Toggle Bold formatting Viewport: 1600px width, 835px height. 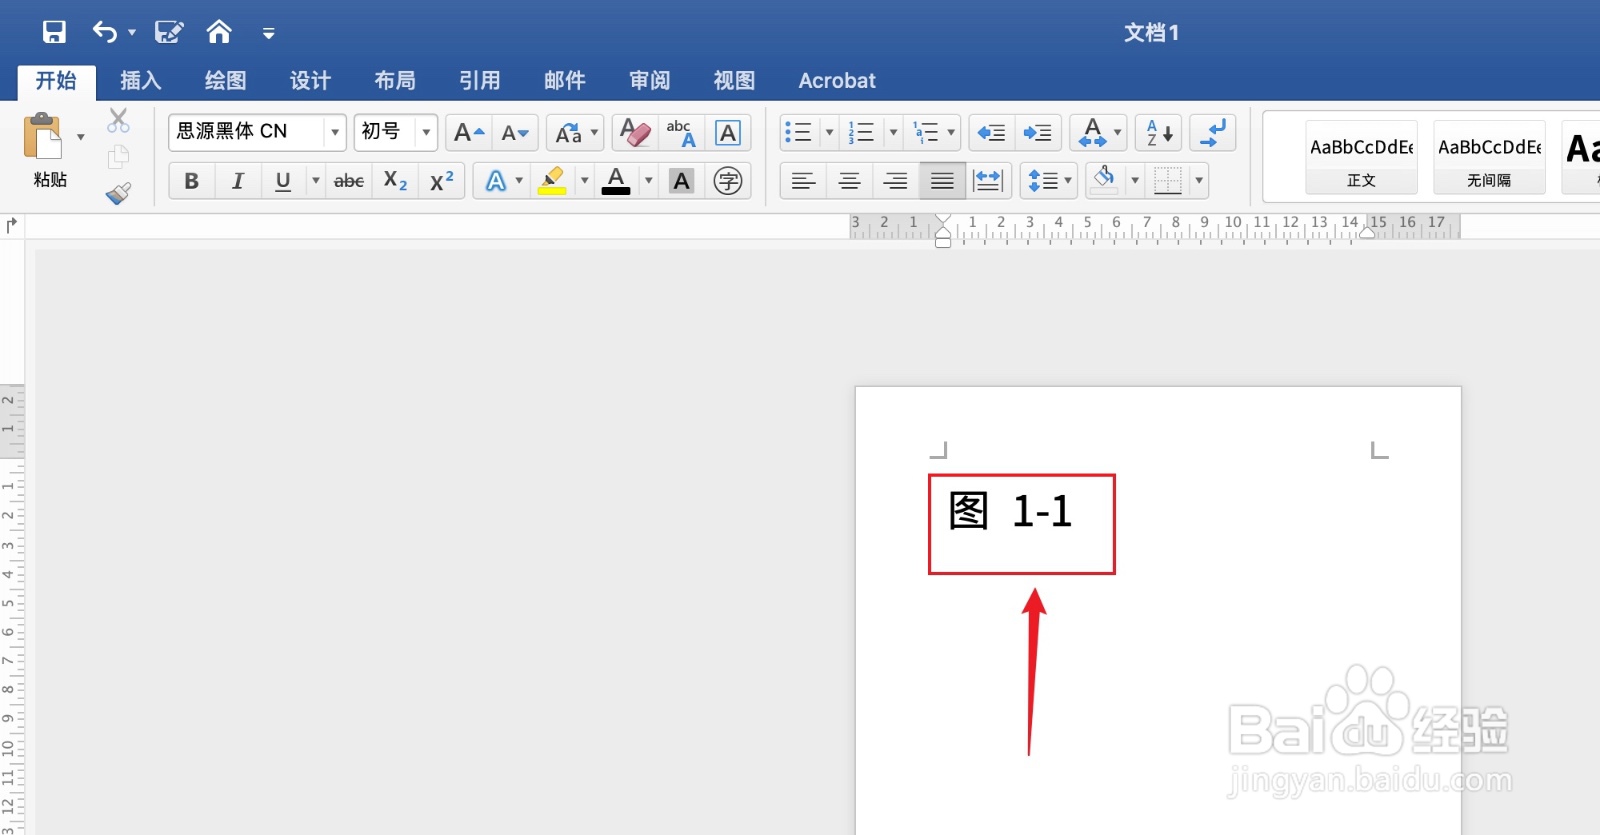click(192, 181)
